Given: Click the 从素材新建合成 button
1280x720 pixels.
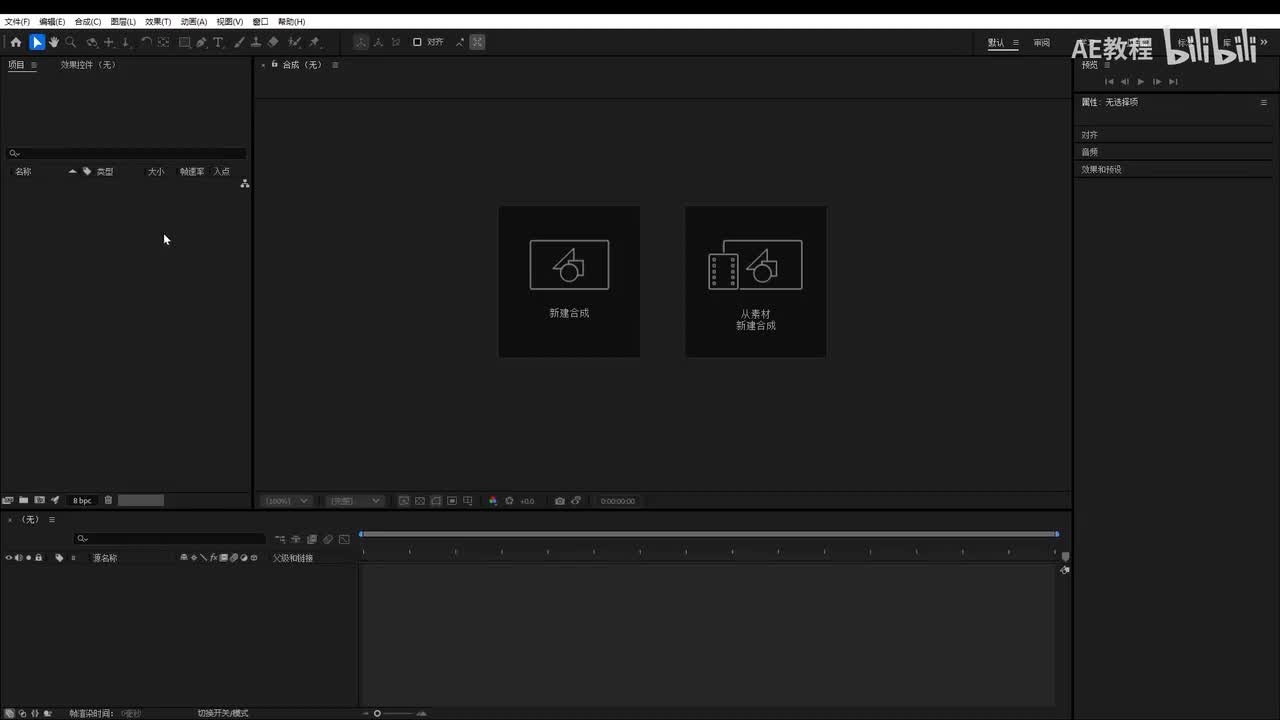Looking at the screenshot, I should (x=756, y=281).
